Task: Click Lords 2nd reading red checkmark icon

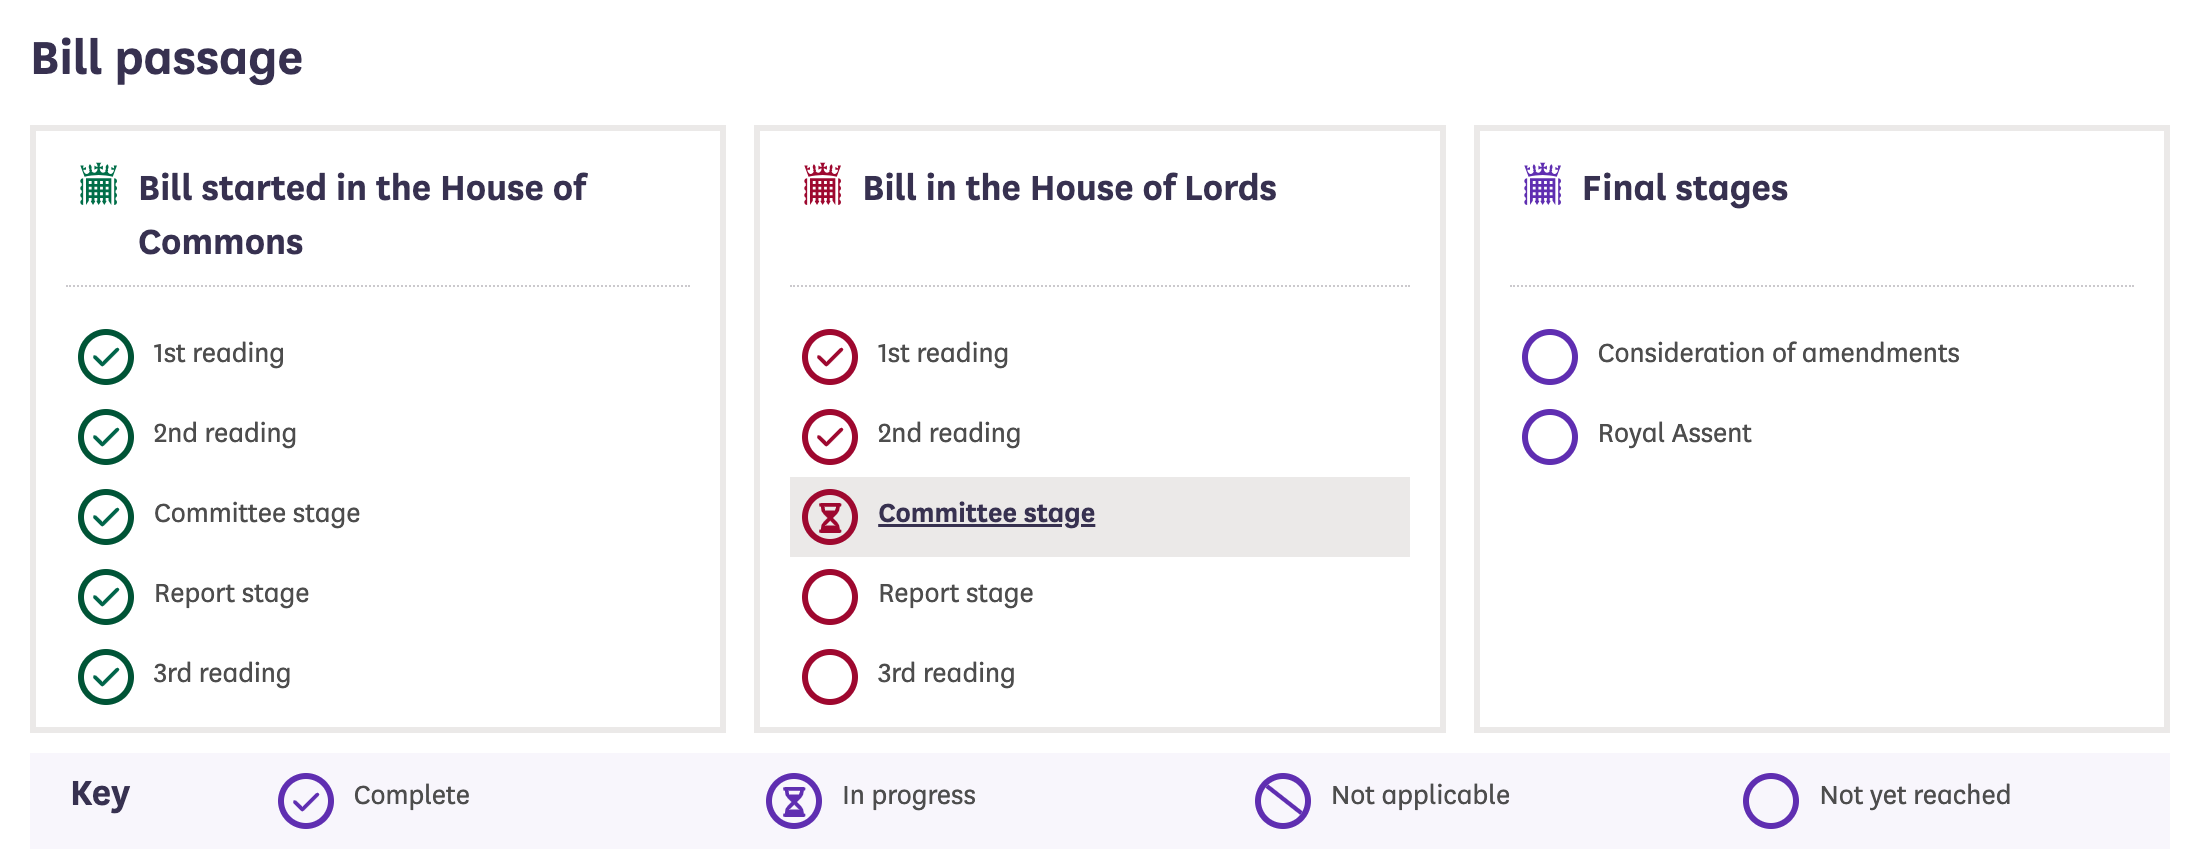Action: pos(830,437)
